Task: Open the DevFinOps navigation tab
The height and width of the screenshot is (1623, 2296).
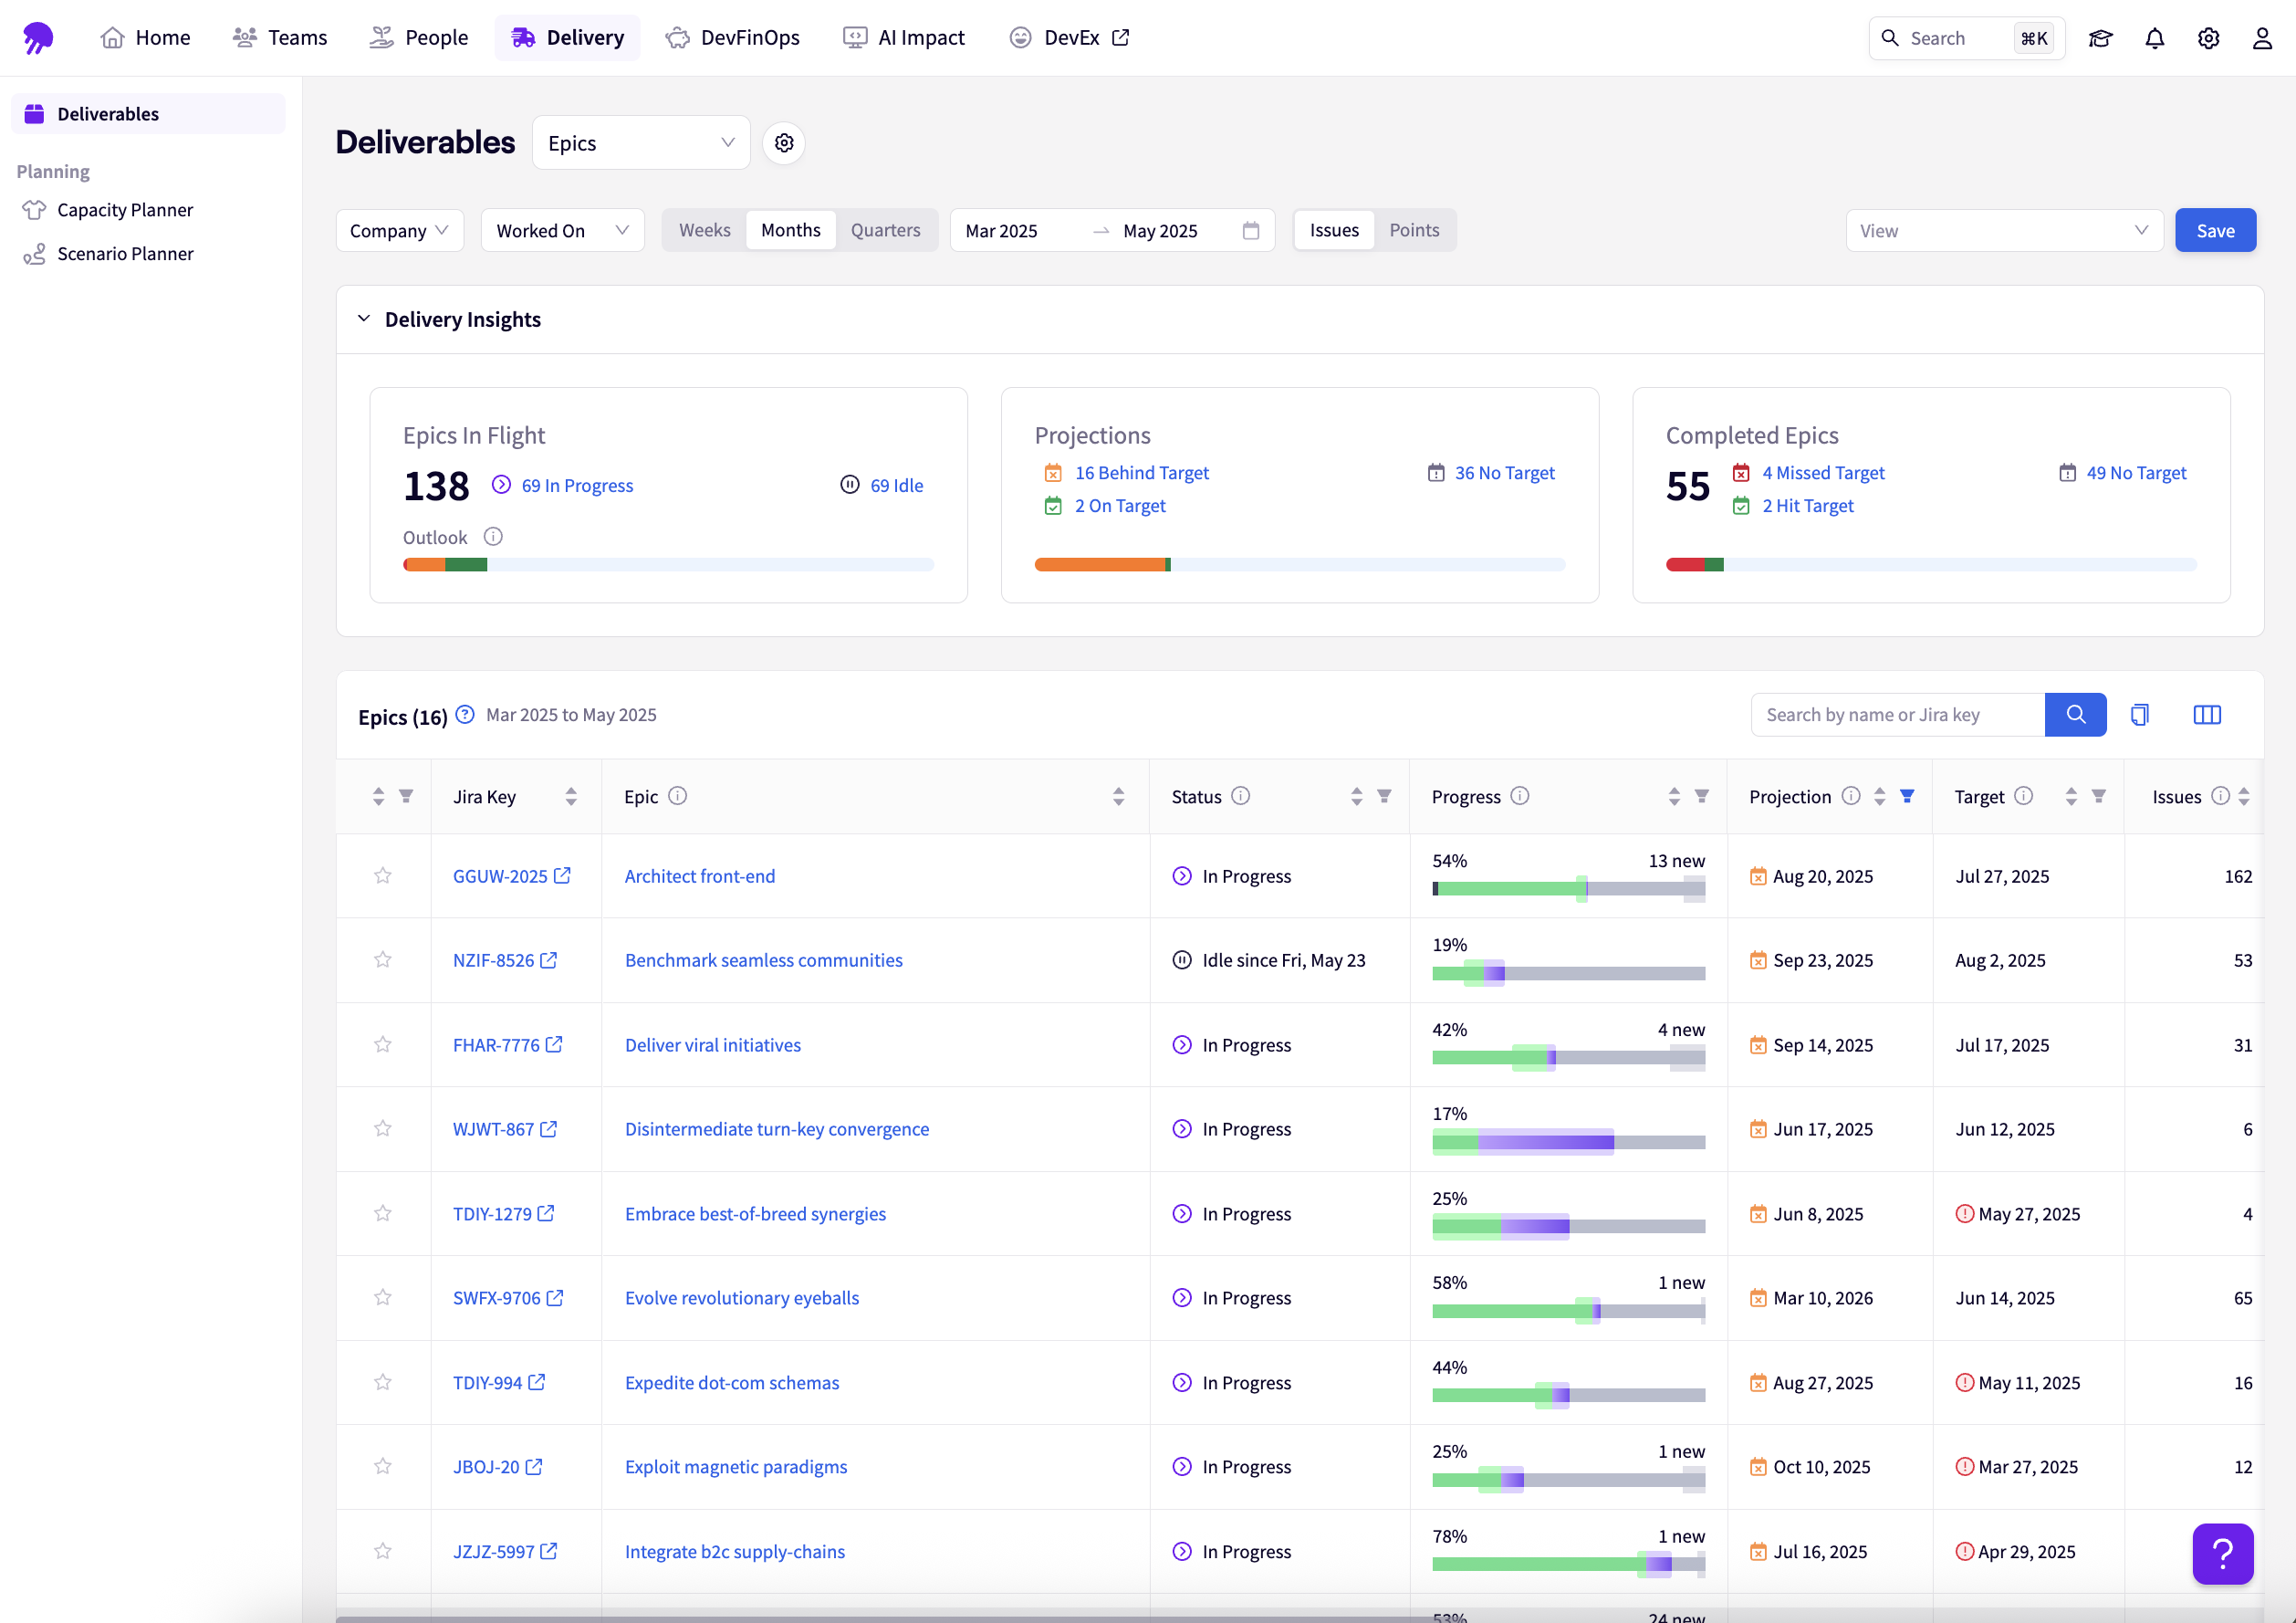Action: tap(733, 38)
